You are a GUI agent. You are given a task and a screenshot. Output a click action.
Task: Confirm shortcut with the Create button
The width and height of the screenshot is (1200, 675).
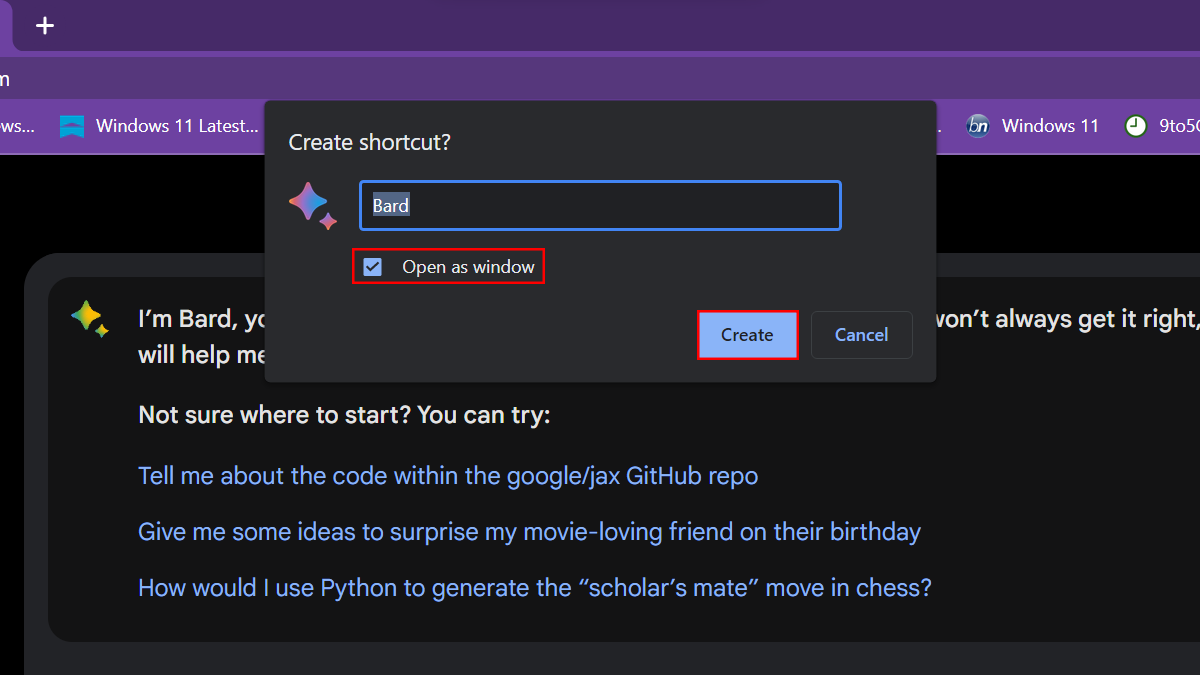point(747,335)
